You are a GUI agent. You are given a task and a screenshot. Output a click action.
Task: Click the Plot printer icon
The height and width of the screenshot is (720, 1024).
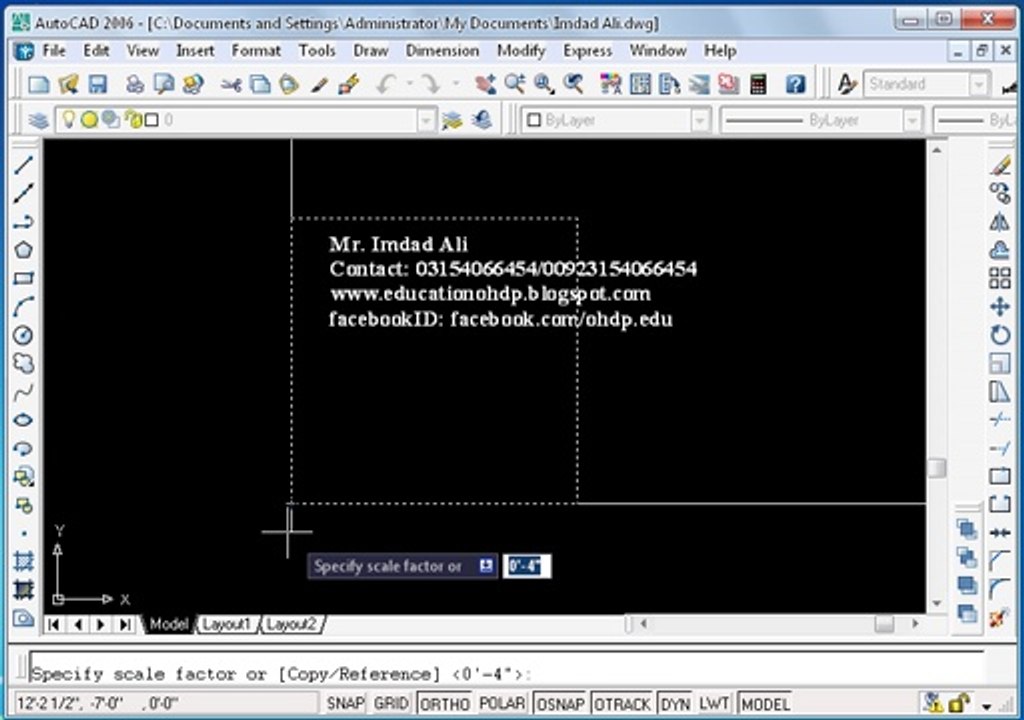tap(135, 84)
